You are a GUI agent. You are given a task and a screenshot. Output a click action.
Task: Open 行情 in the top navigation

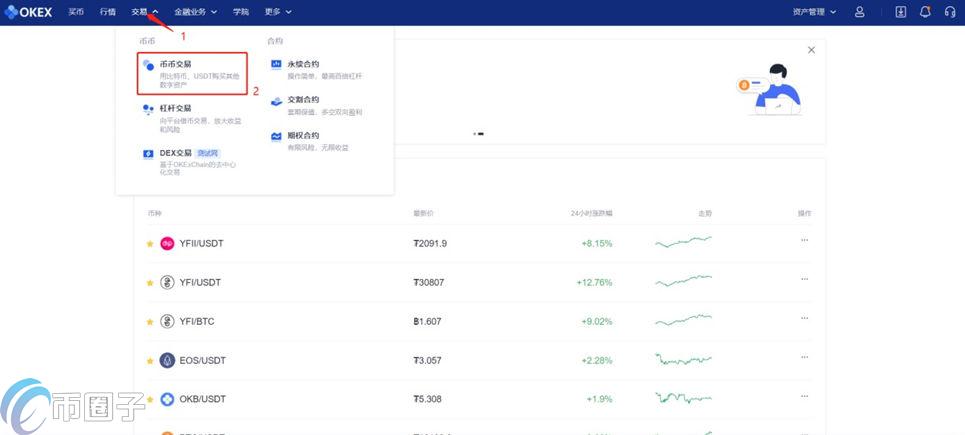pyautogui.click(x=108, y=12)
